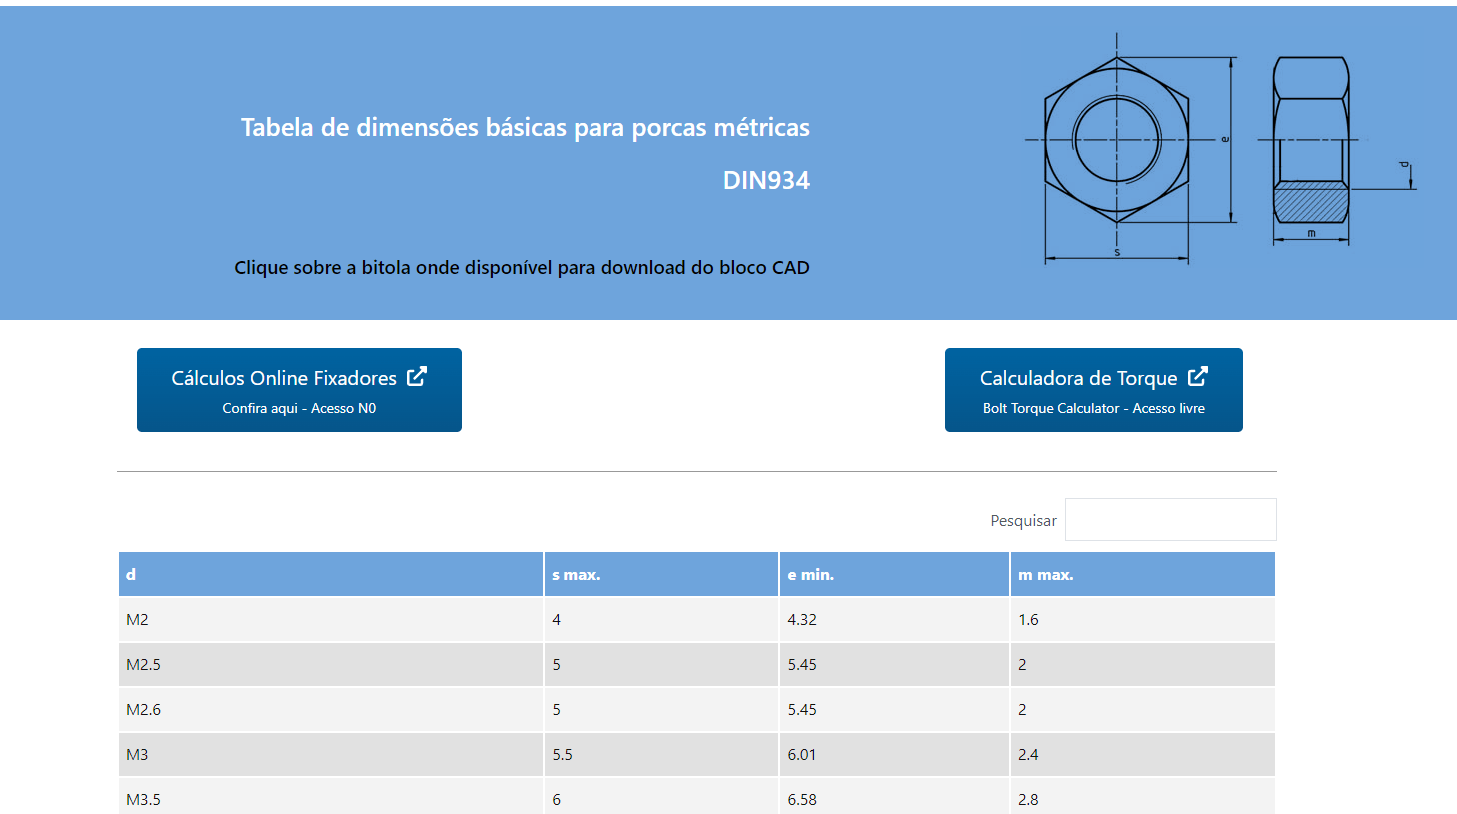Select the M2.5 size entry
The width and height of the screenshot is (1457, 814).
coord(143,665)
